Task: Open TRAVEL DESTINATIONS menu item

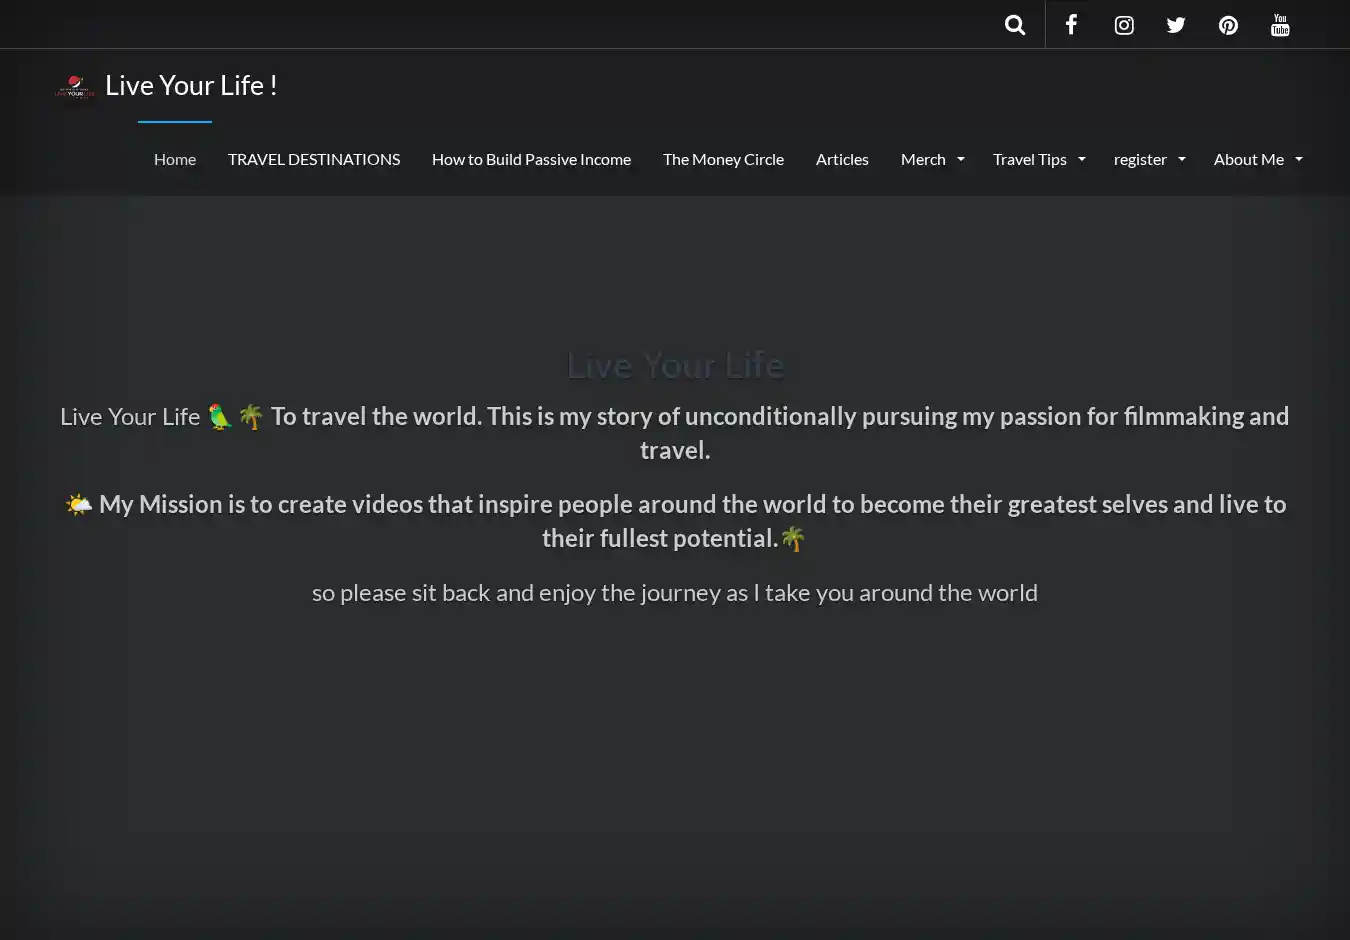Action: pos(314,159)
